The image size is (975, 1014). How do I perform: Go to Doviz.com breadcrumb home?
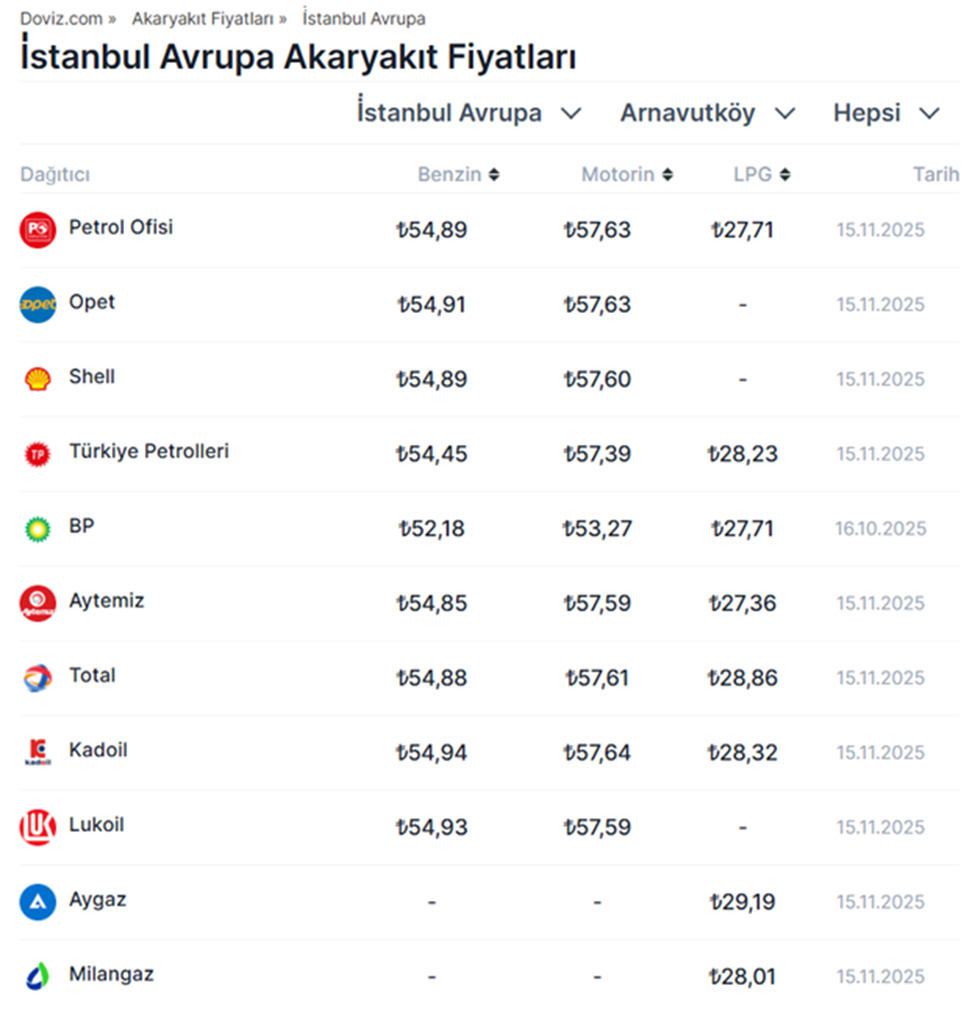point(60,18)
